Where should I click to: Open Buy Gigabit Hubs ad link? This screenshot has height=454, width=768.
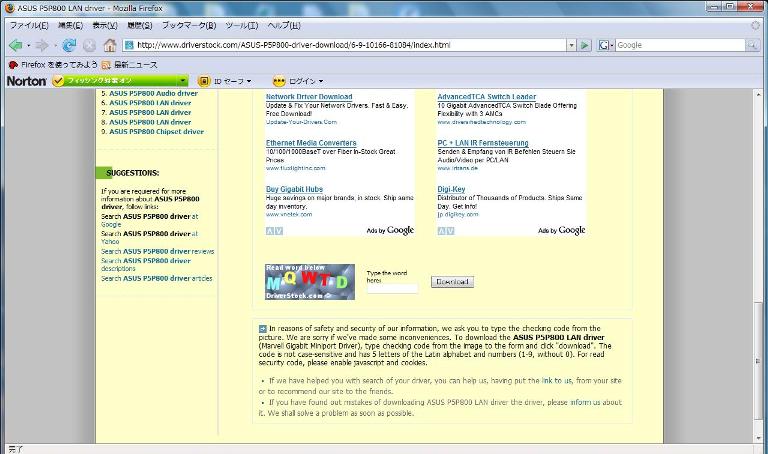(x=294, y=189)
